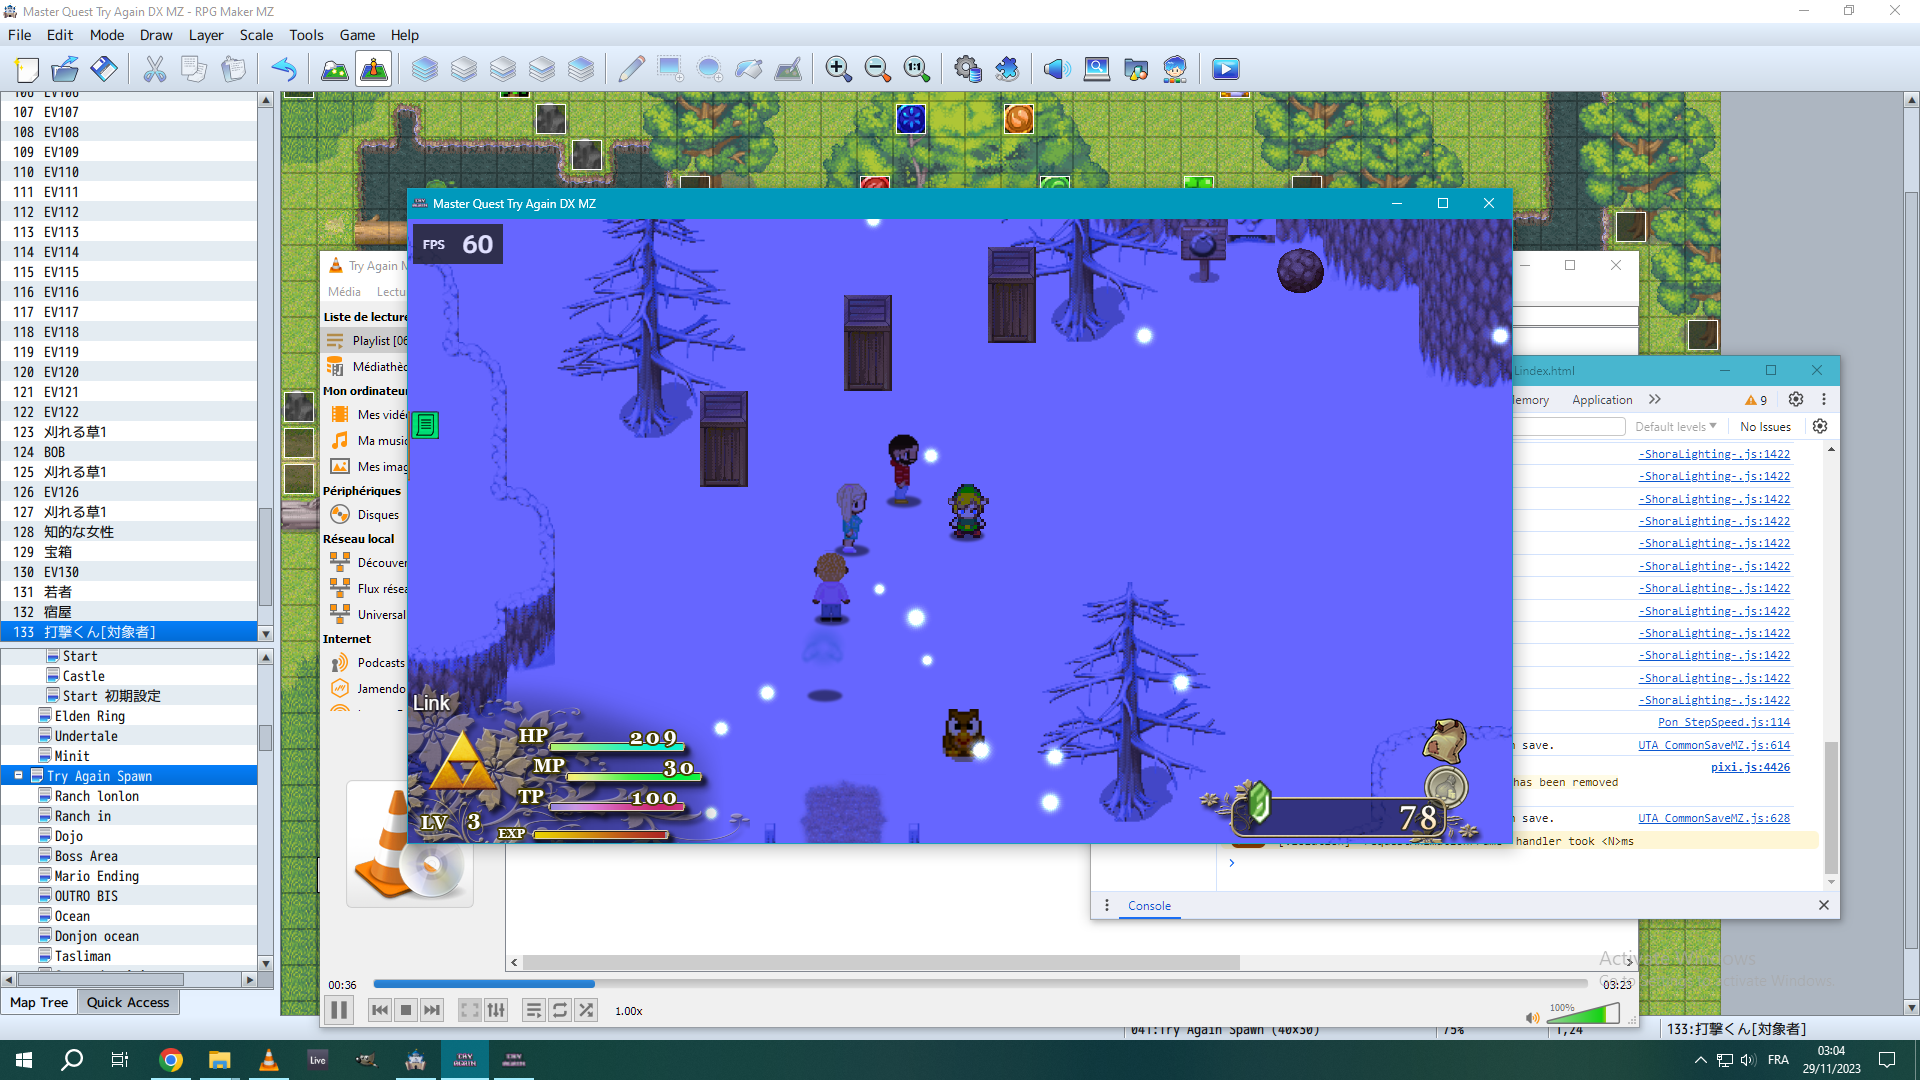The height and width of the screenshot is (1080, 1920).
Task: Cut selection with the scissors icon
Action: click(155, 69)
